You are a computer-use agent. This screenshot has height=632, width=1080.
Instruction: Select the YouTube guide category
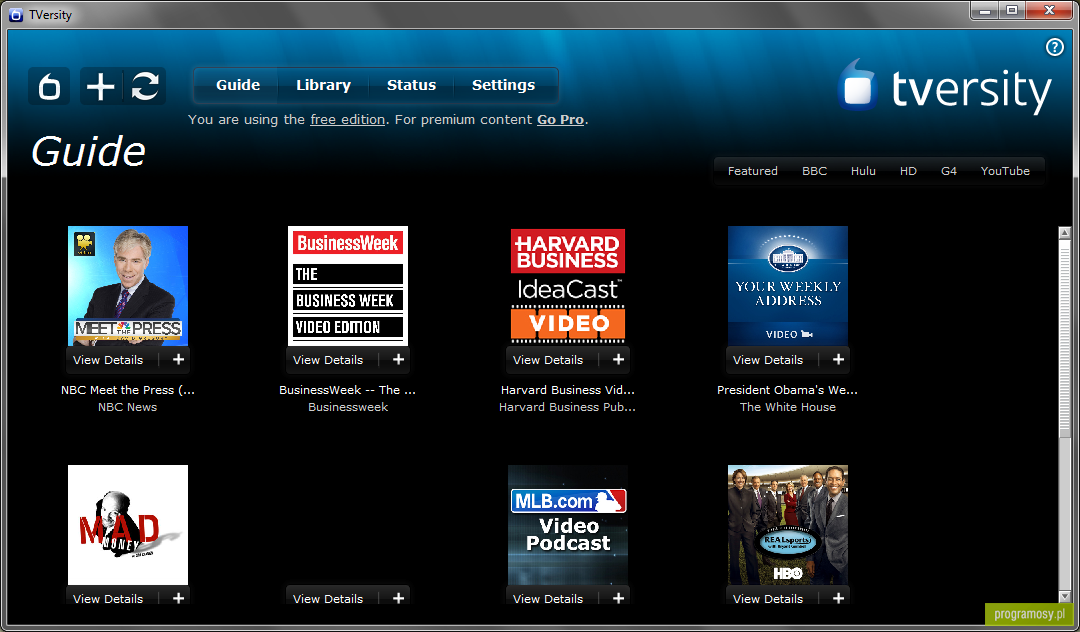1005,171
